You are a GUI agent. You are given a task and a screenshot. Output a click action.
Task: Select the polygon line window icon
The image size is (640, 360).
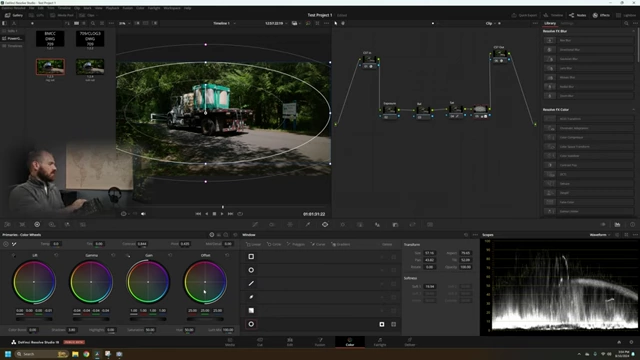[x=251, y=283]
